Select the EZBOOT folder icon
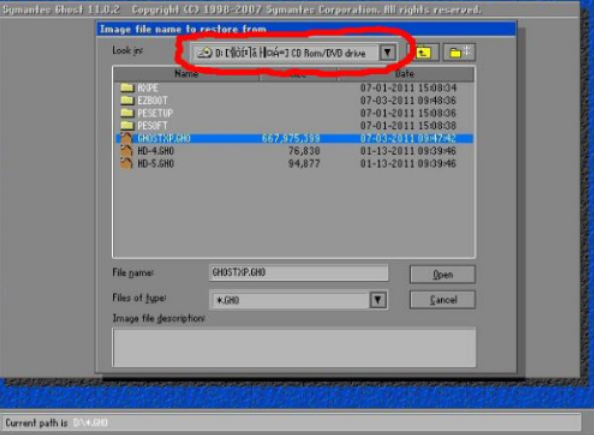 pyautogui.click(x=127, y=100)
